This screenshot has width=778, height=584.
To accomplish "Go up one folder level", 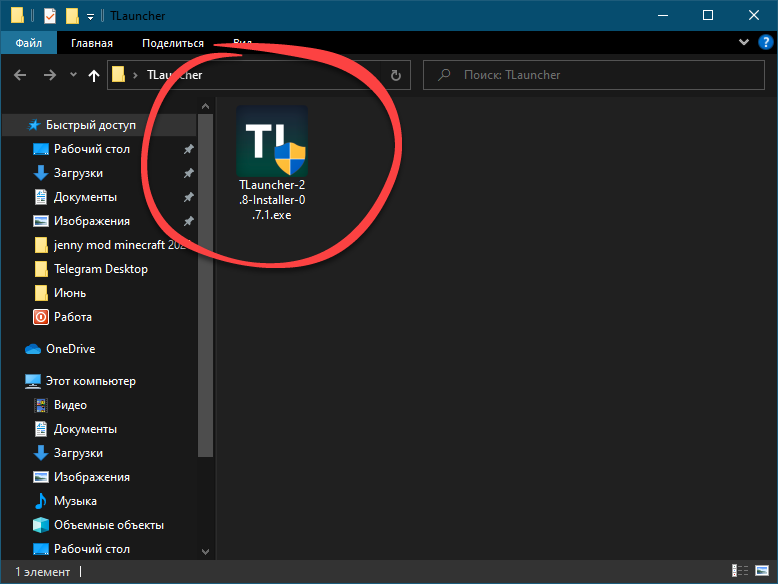I will click(94, 75).
